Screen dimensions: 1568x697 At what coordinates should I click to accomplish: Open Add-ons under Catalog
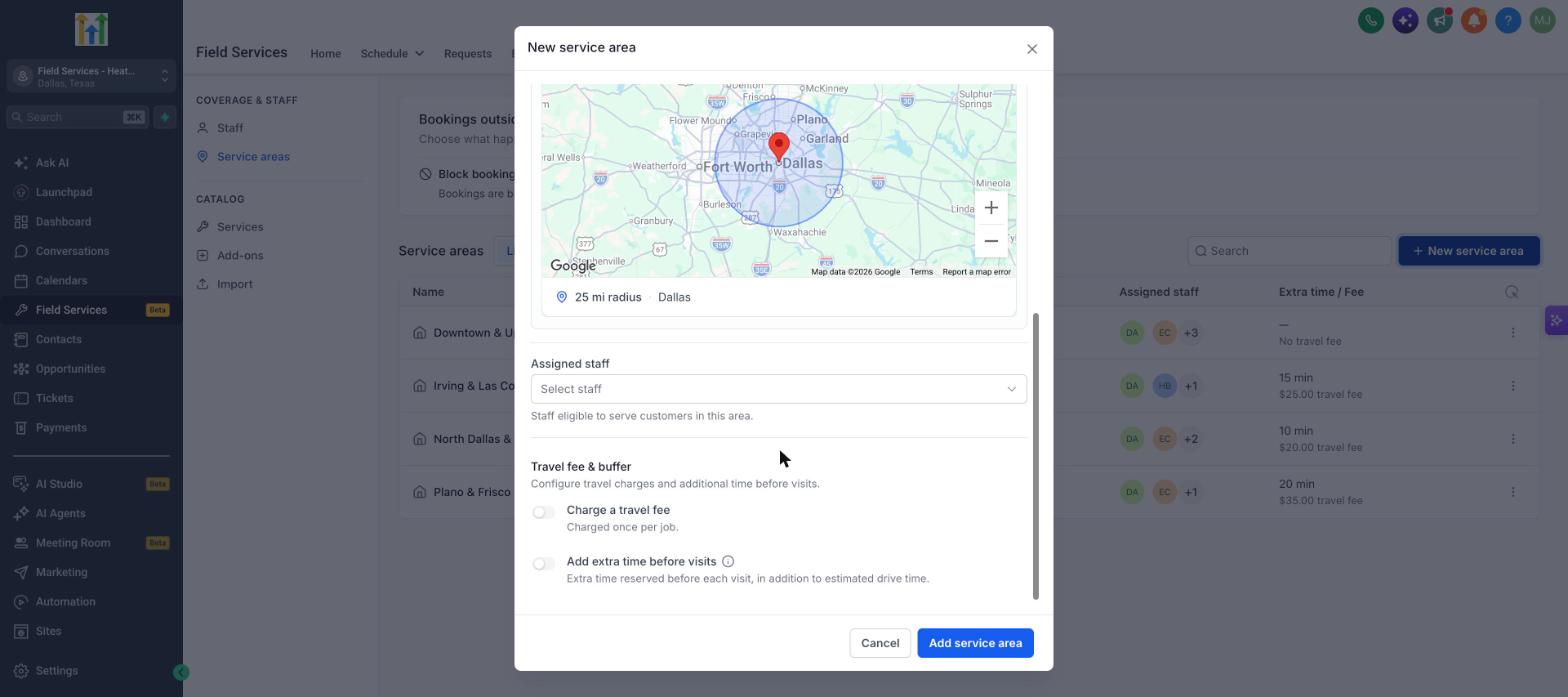click(x=240, y=256)
